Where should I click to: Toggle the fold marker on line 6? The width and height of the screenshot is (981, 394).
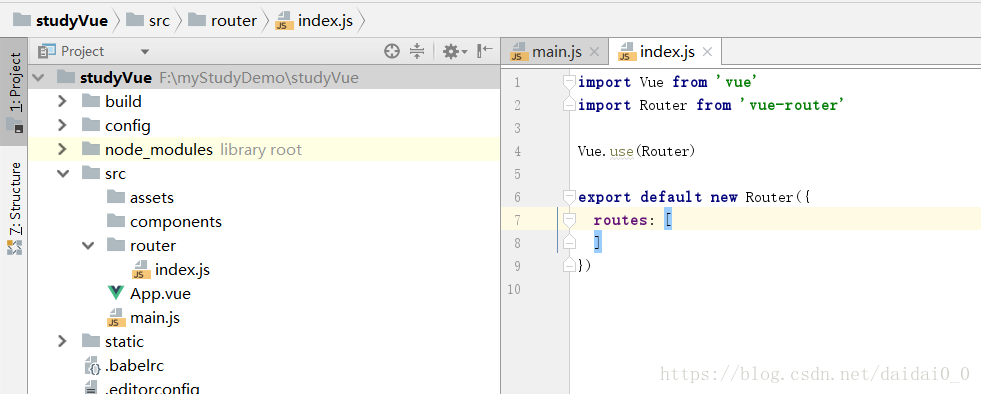point(569,197)
